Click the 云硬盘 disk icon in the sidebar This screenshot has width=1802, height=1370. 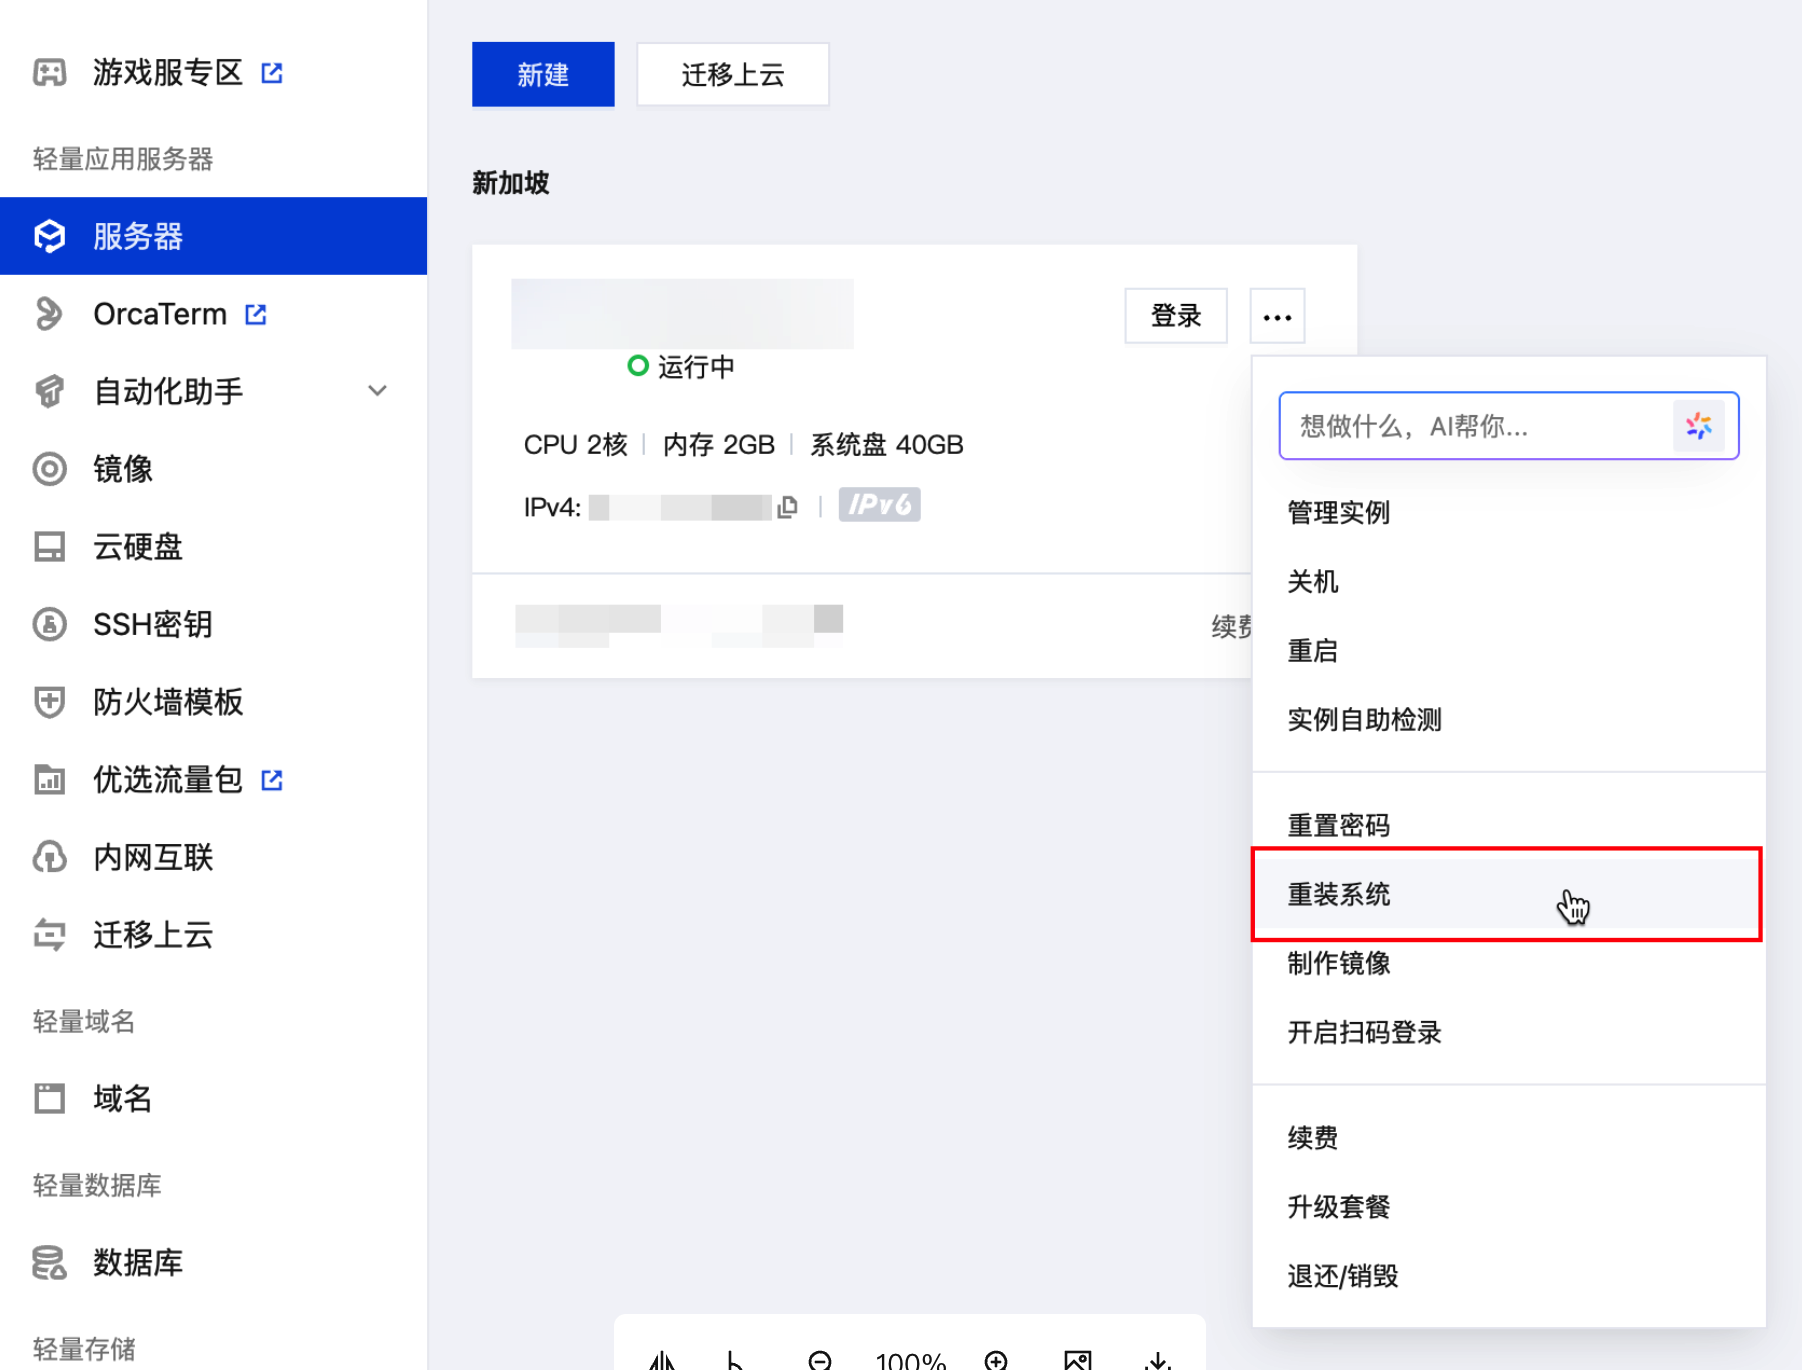(49, 547)
